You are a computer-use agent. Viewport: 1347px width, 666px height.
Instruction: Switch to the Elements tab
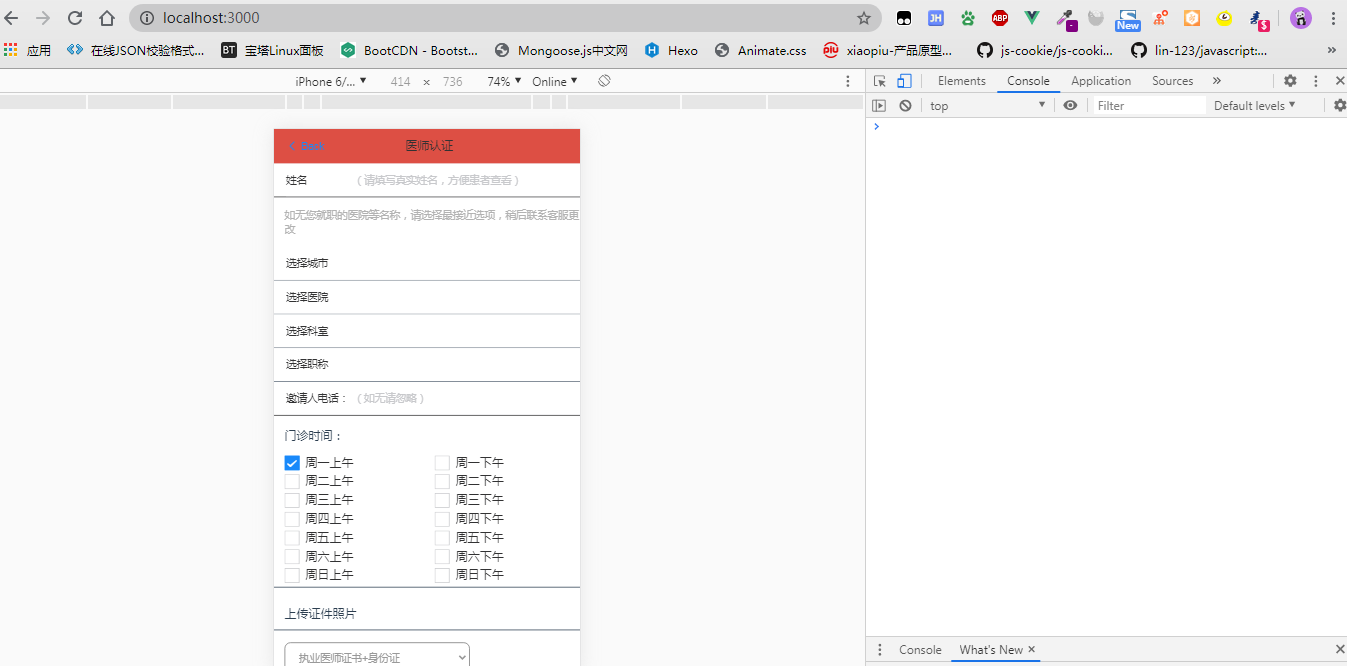tap(962, 81)
